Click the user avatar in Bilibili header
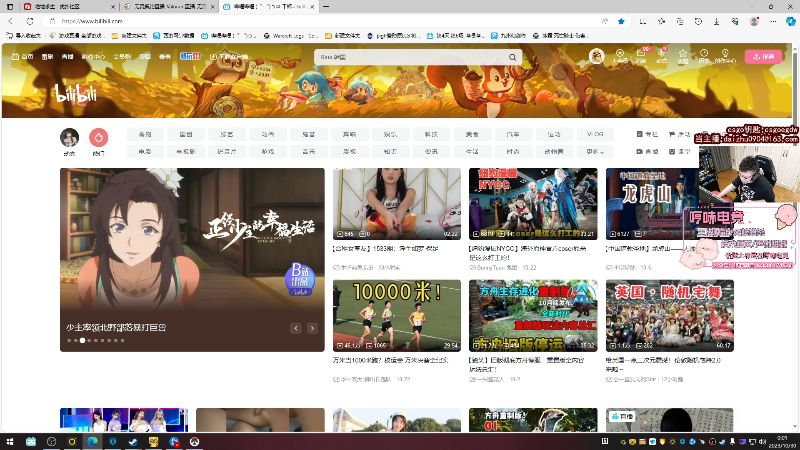Screen dimensions: 800x450 596,56
